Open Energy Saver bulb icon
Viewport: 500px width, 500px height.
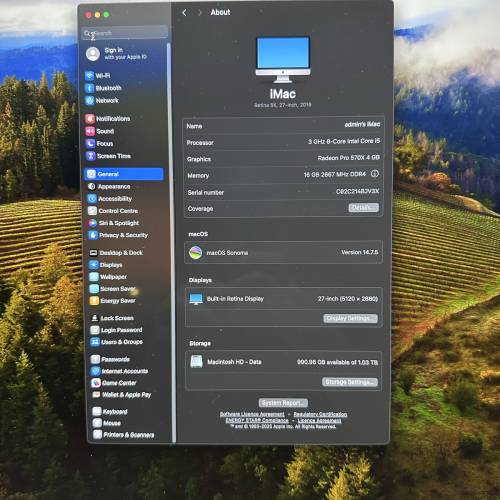click(x=95, y=301)
